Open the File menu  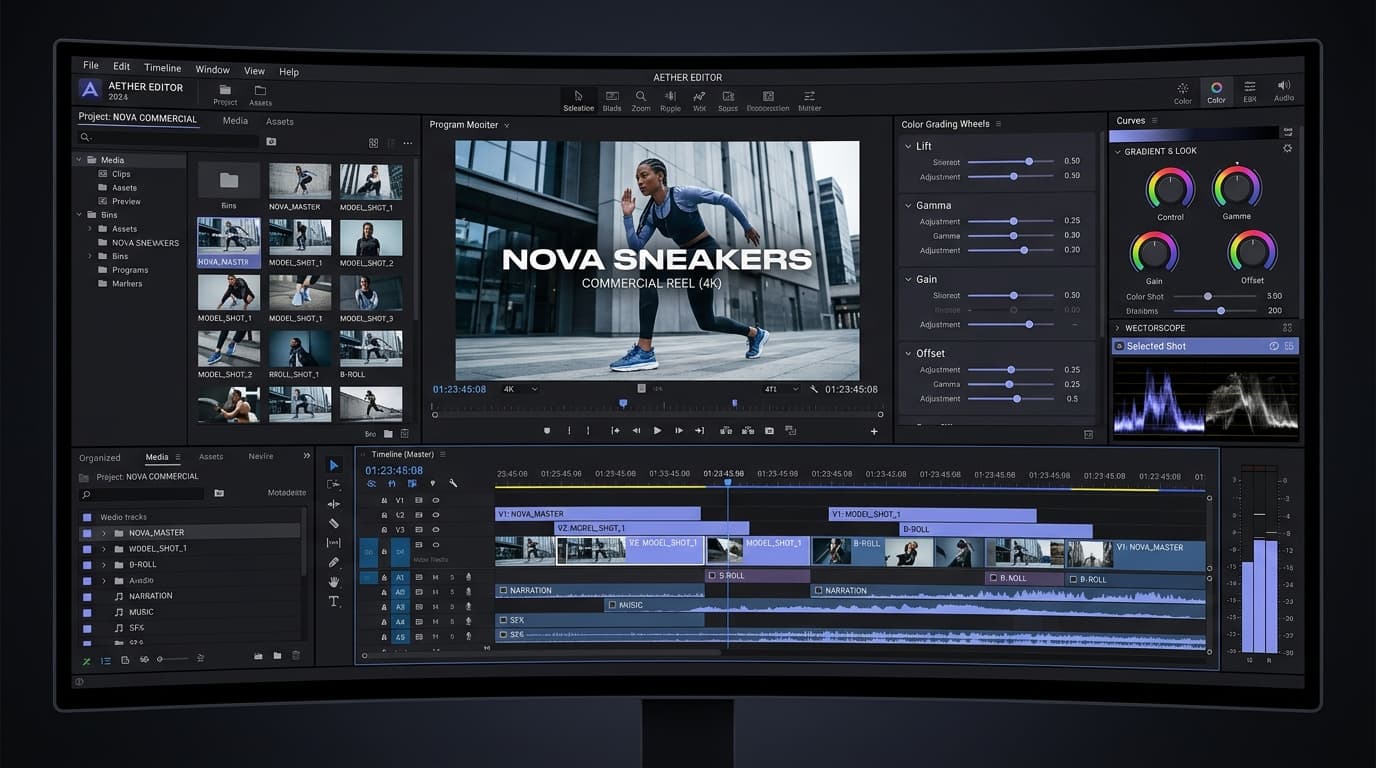[x=91, y=66]
